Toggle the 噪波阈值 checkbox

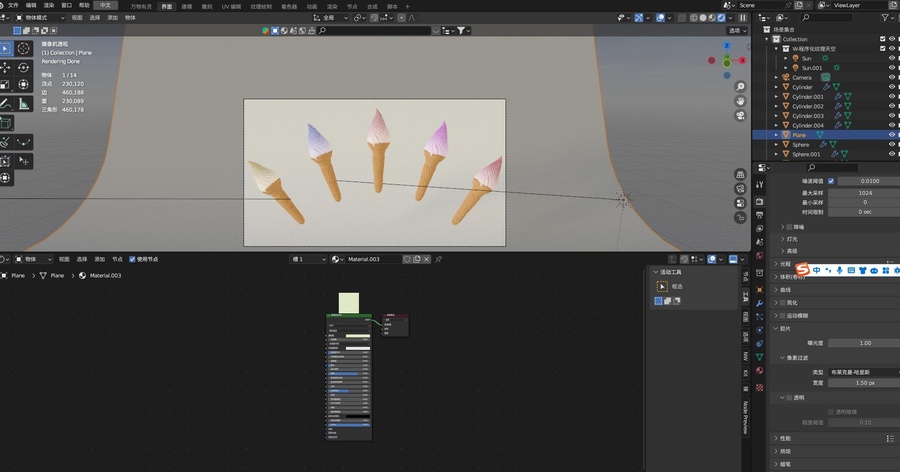click(x=831, y=181)
